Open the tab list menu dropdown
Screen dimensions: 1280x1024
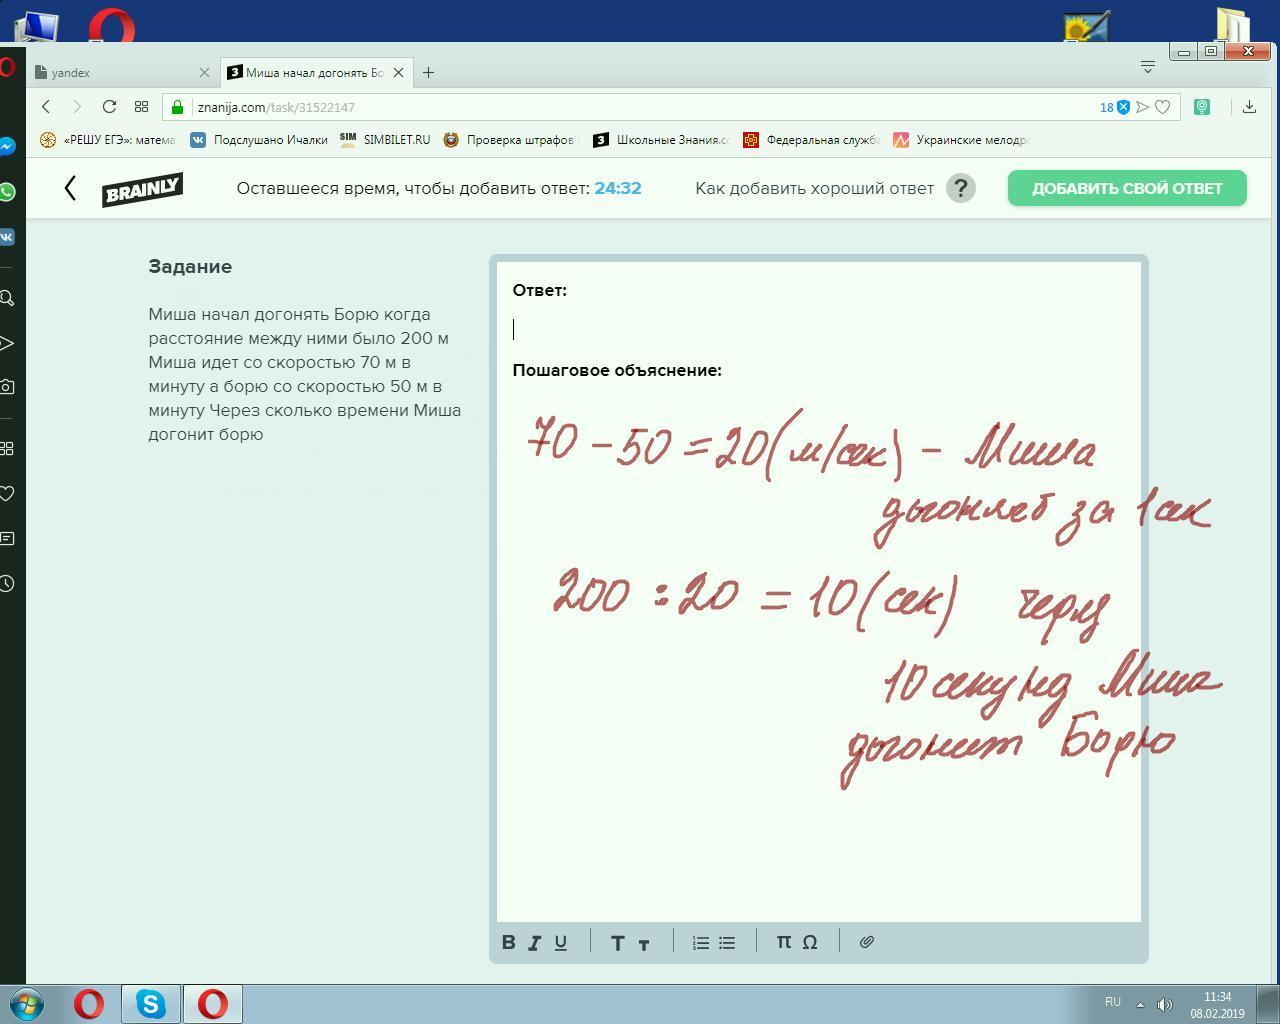click(1148, 67)
